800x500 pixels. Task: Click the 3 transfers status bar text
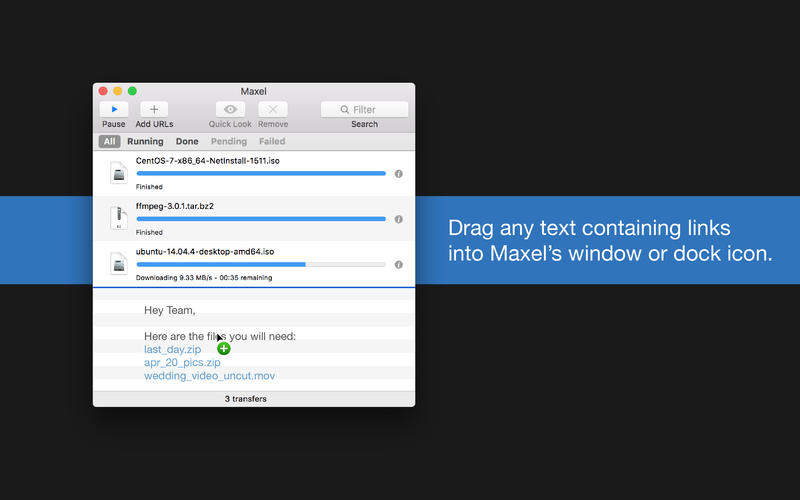[x=245, y=398]
